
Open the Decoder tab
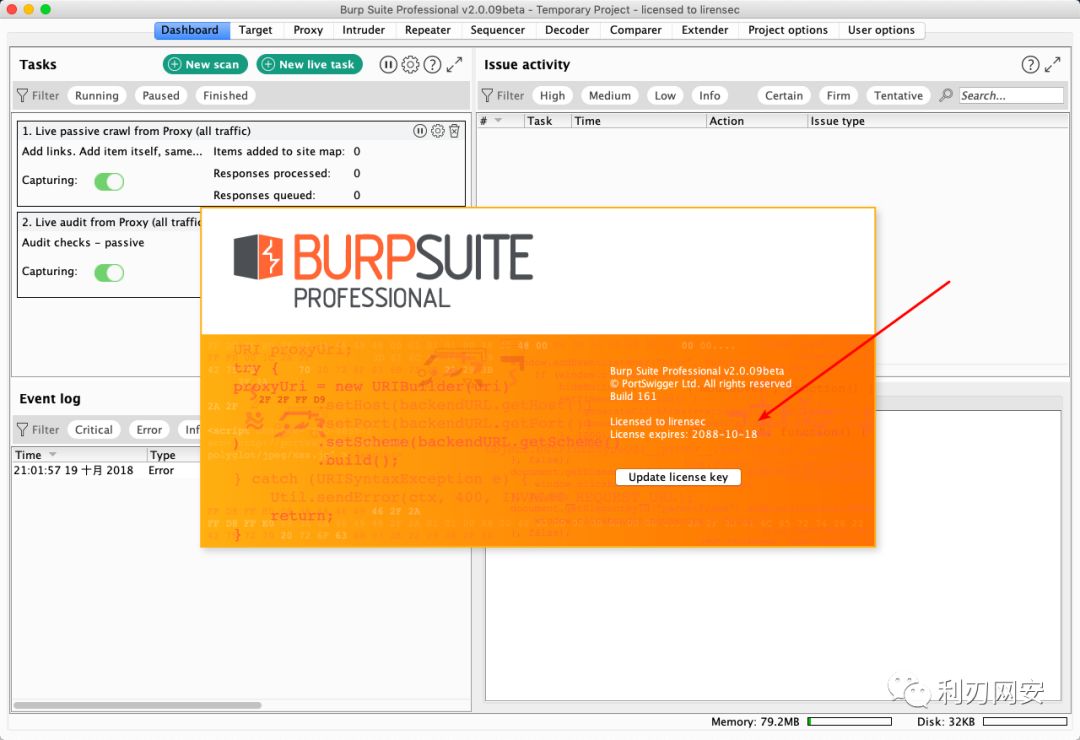click(567, 30)
